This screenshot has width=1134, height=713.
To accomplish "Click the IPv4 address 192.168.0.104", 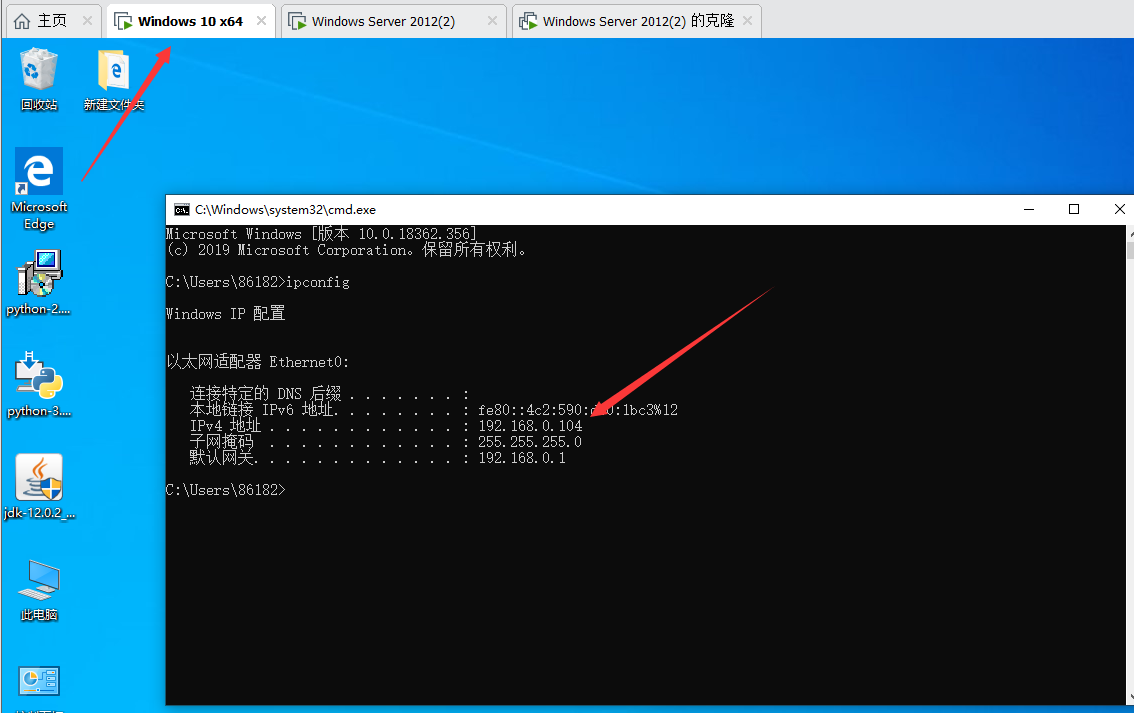I will (x=530, y=426).
